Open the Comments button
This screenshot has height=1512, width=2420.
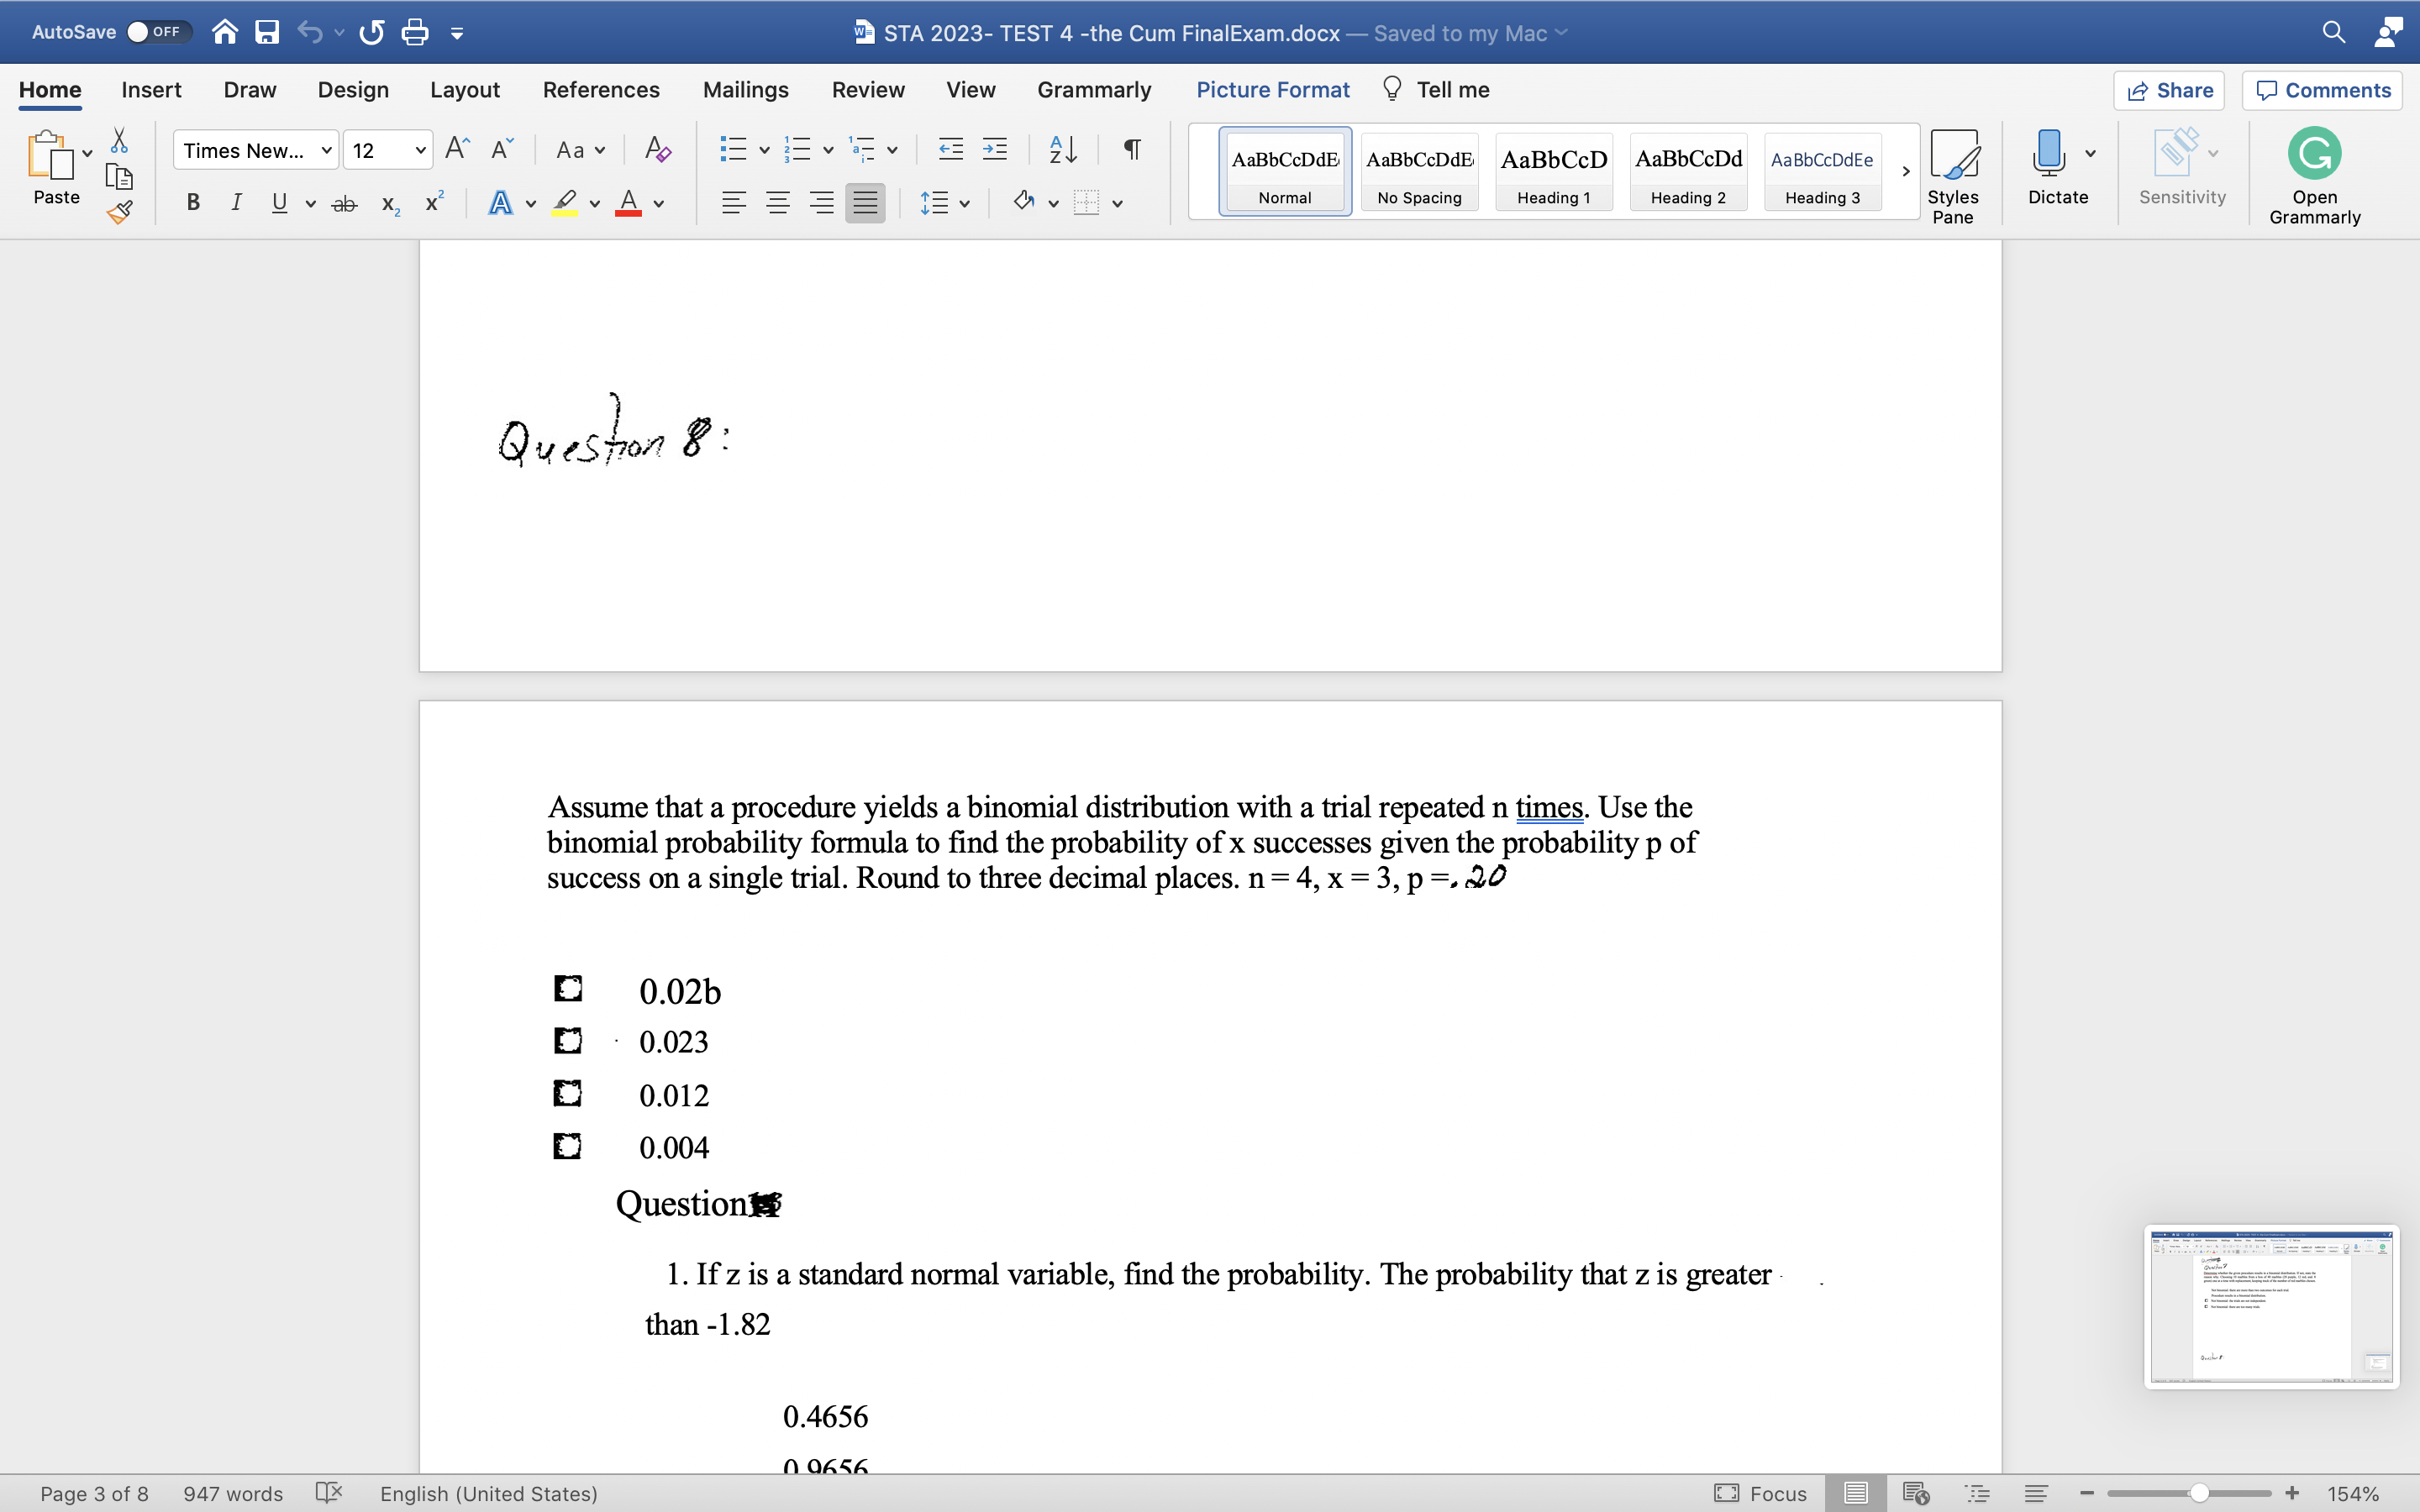pyautogui.click(x=2323, y=90)
